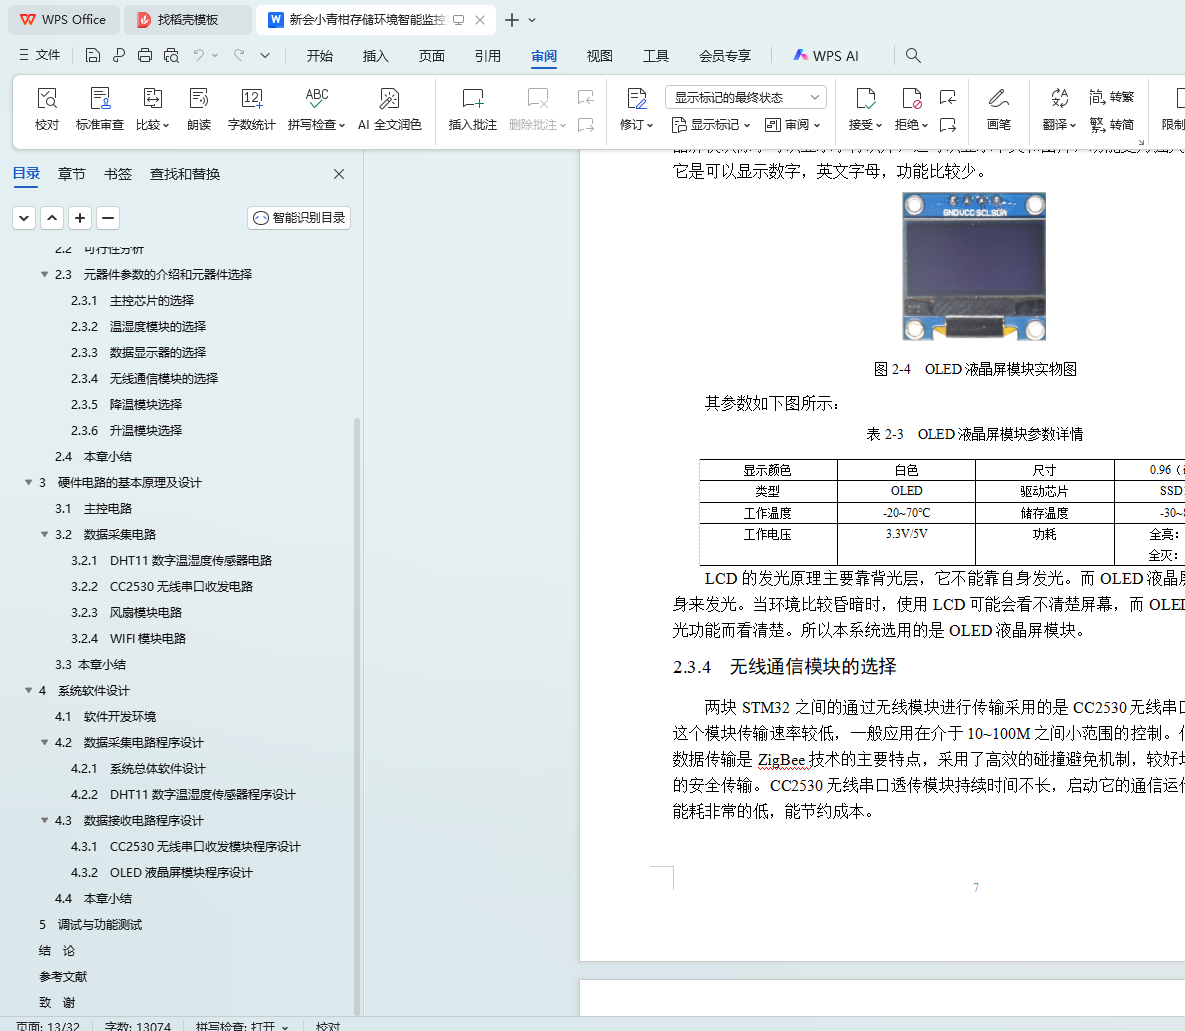Click the 转繁 convert to traditional icon
The height and width of the screenshot is (1031, 1185).
pos(1112,97)
